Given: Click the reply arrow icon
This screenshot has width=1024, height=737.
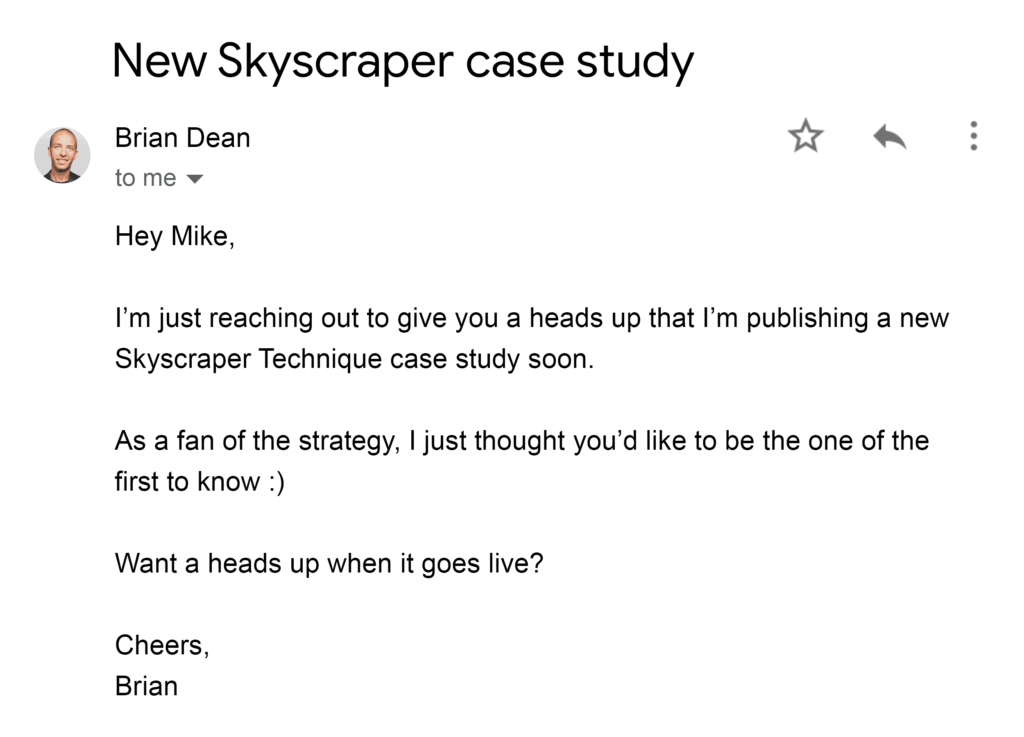Looking at the screenshot, I should click(889, 136).
